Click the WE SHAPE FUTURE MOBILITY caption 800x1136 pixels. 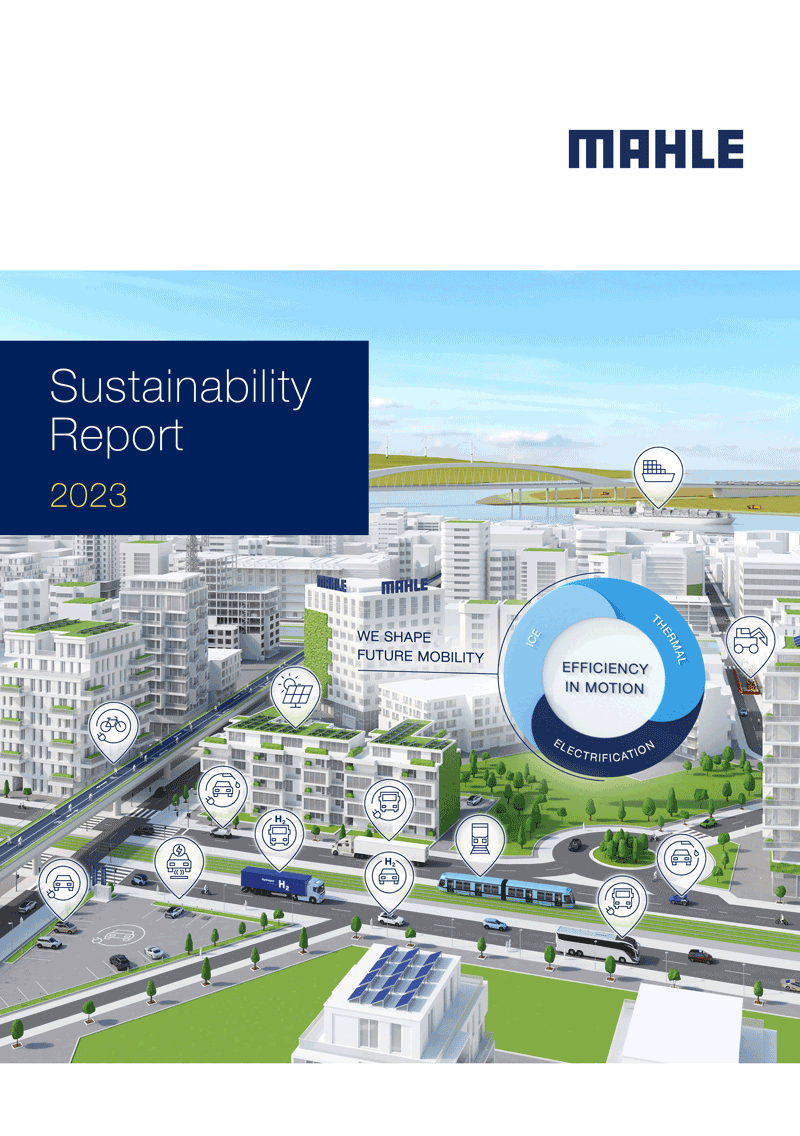[x=420, y=647]
